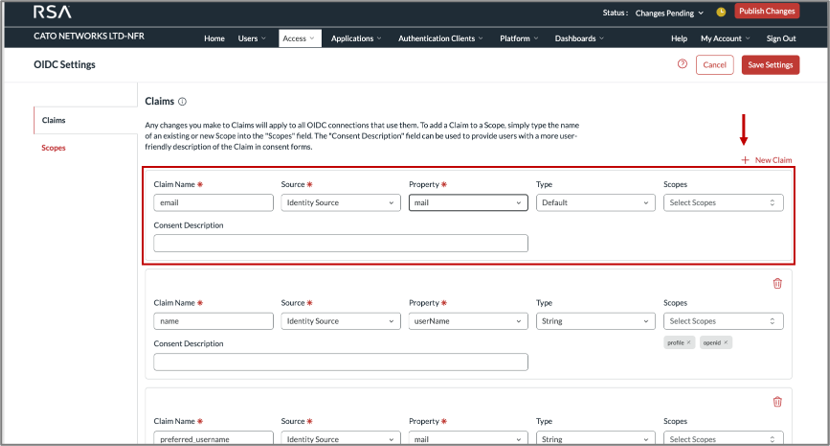Open the 'mail' Property dropdown for email claim

468,203
